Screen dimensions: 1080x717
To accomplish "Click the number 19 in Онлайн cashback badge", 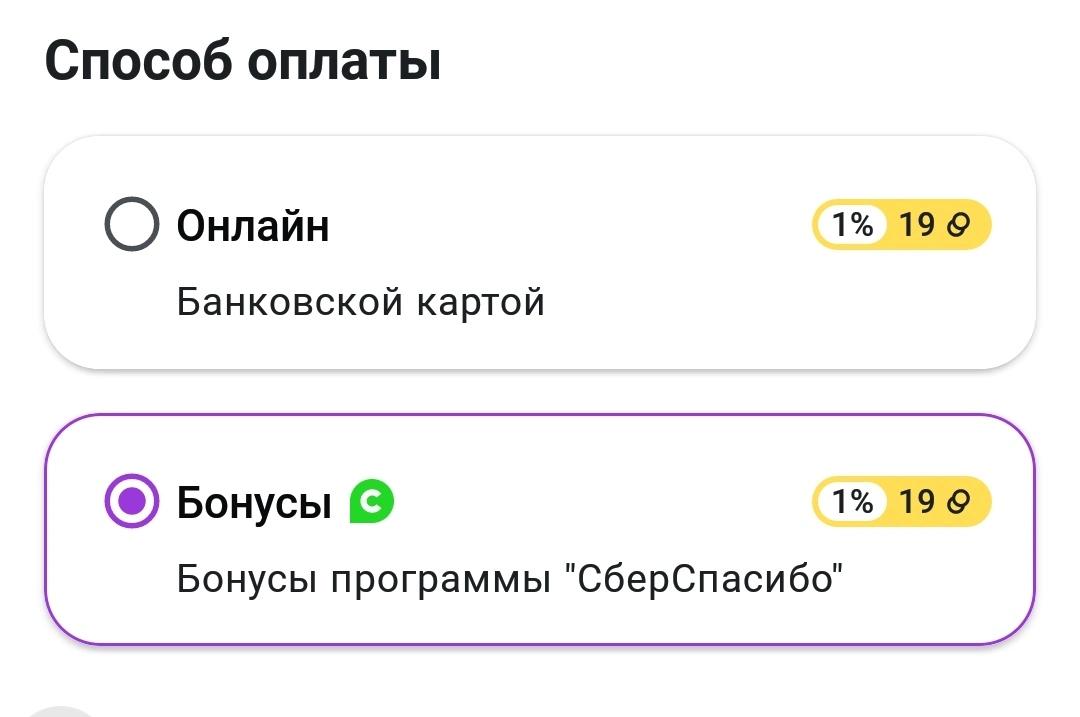I will coord(917,225).
